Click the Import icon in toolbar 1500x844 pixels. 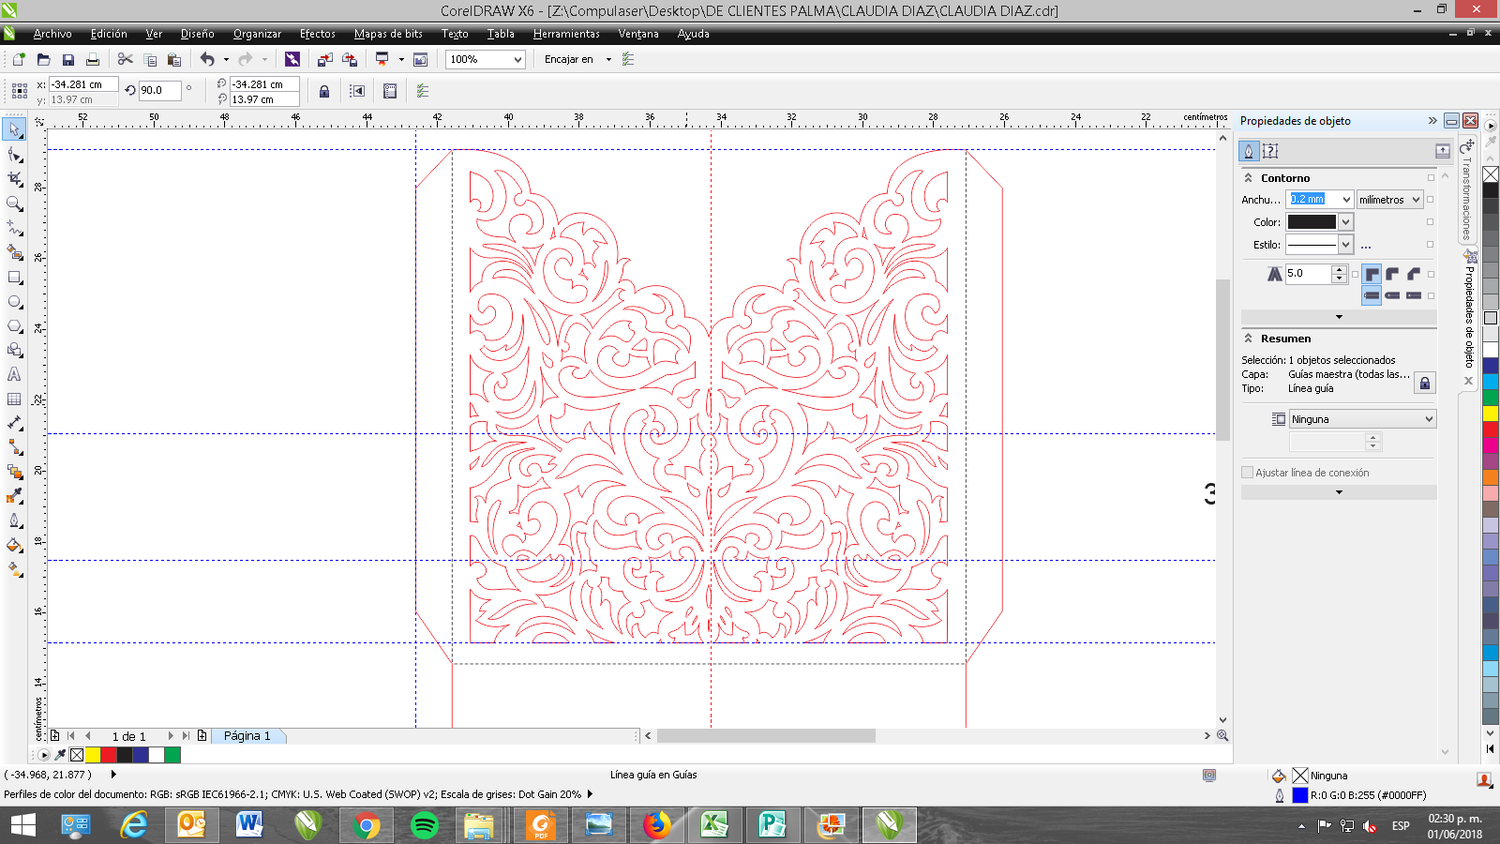(325, 60)
